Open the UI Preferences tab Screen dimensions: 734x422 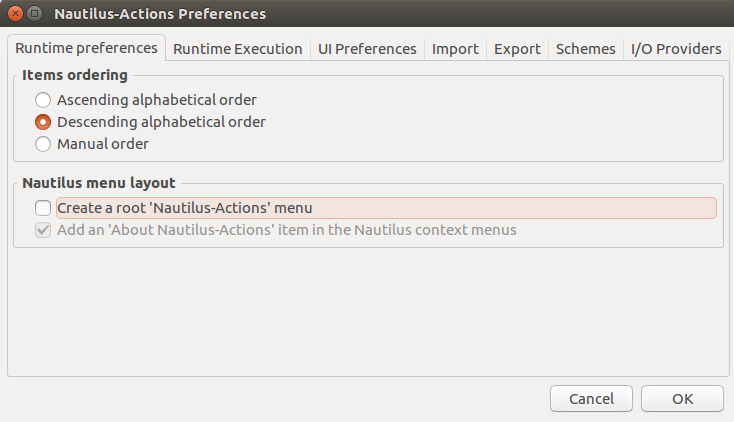[x=367, y=49]
